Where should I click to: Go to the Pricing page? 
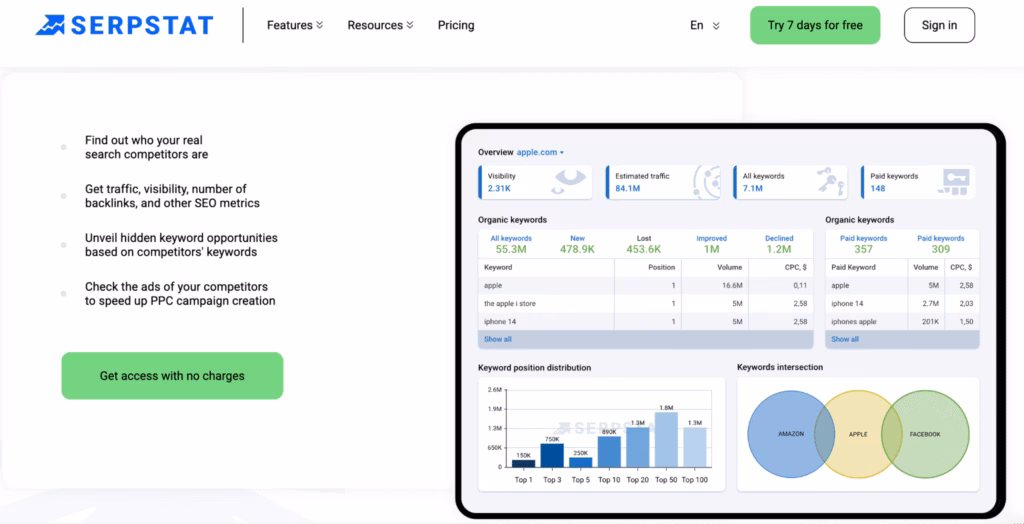pos(456,25)
